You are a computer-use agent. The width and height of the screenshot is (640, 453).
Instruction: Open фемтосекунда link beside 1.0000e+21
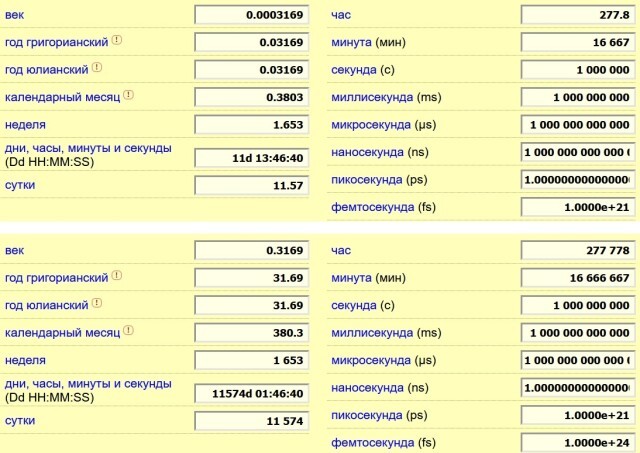tap(373, 207)
